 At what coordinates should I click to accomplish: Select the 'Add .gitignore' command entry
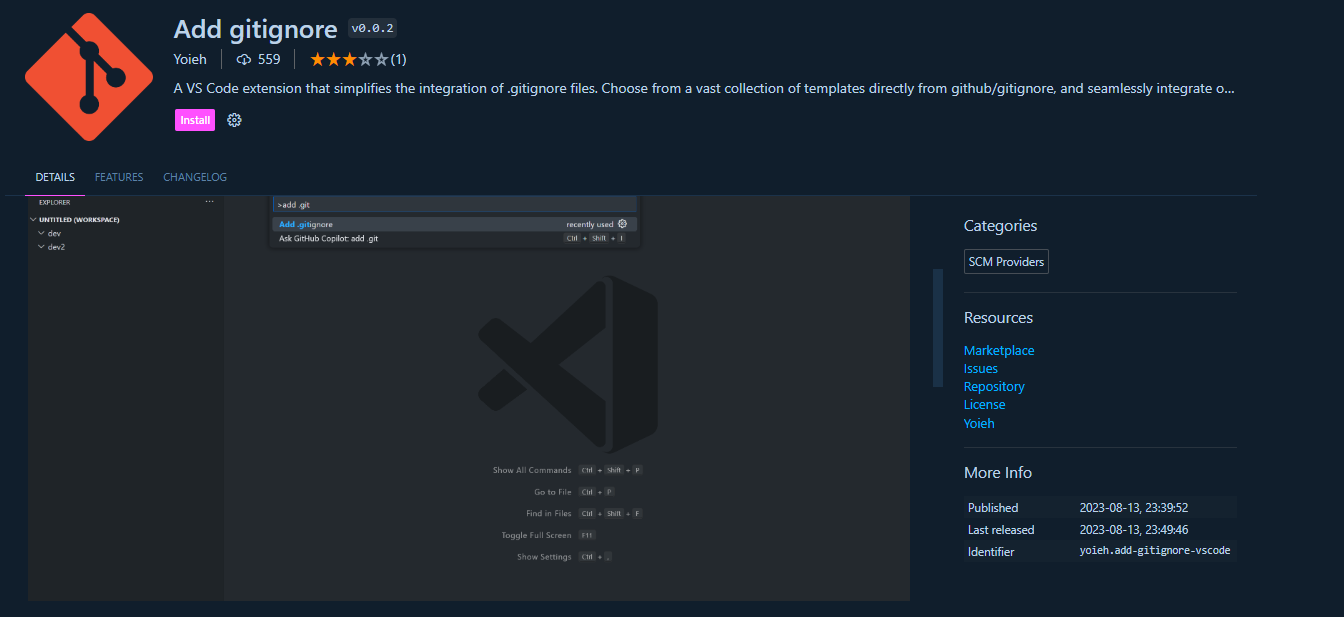(305, 224)
